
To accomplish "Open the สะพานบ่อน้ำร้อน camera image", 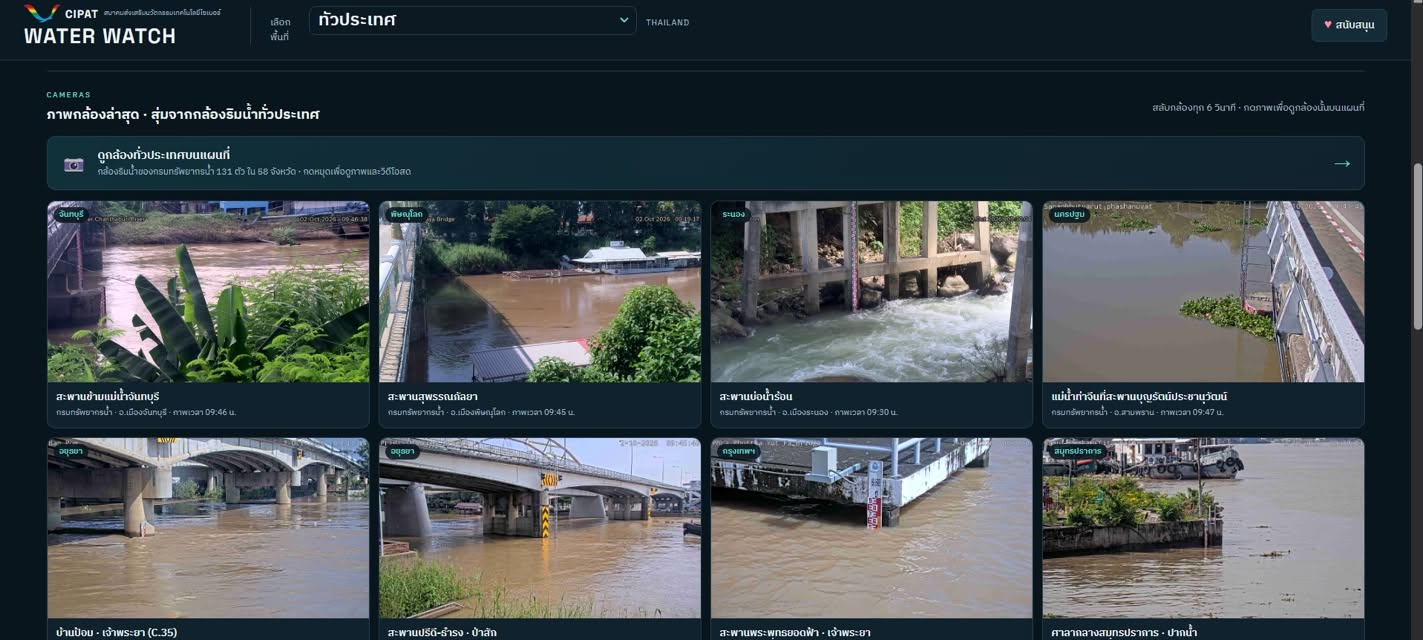I will [x=871, y=291].
